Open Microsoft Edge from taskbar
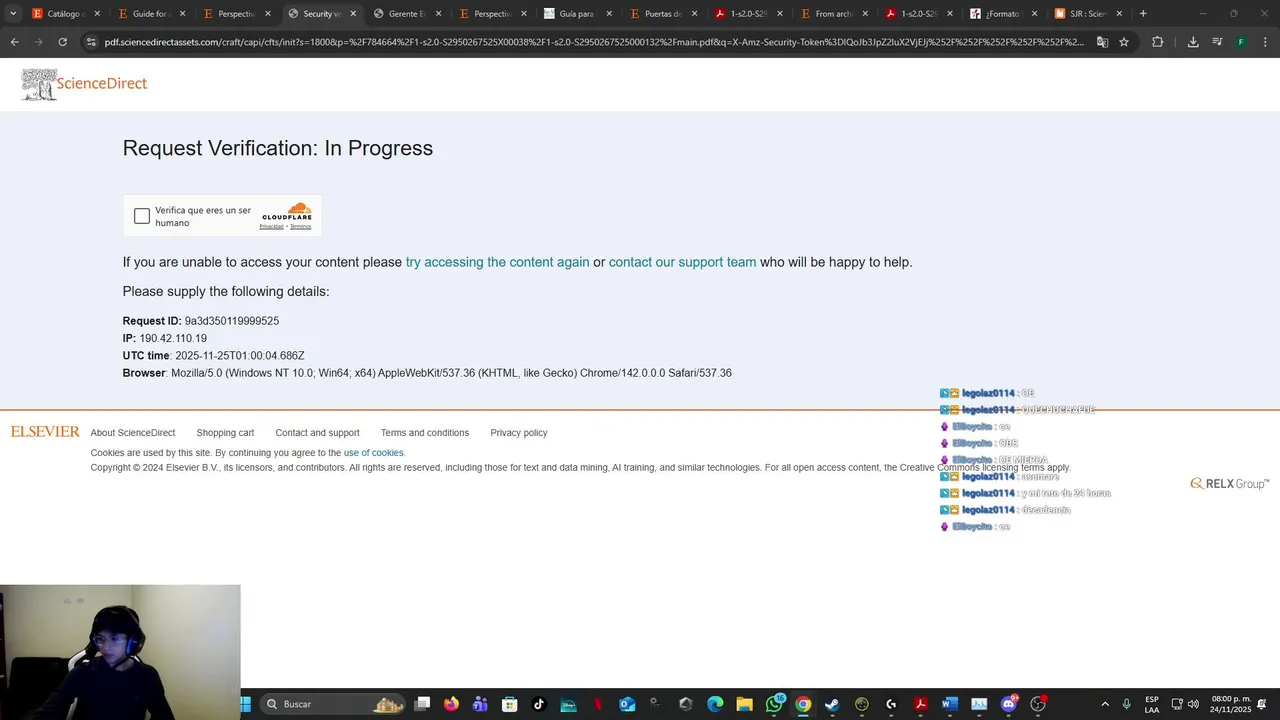The width and height of the screenshot is (1280, 720). click(715, 704)
